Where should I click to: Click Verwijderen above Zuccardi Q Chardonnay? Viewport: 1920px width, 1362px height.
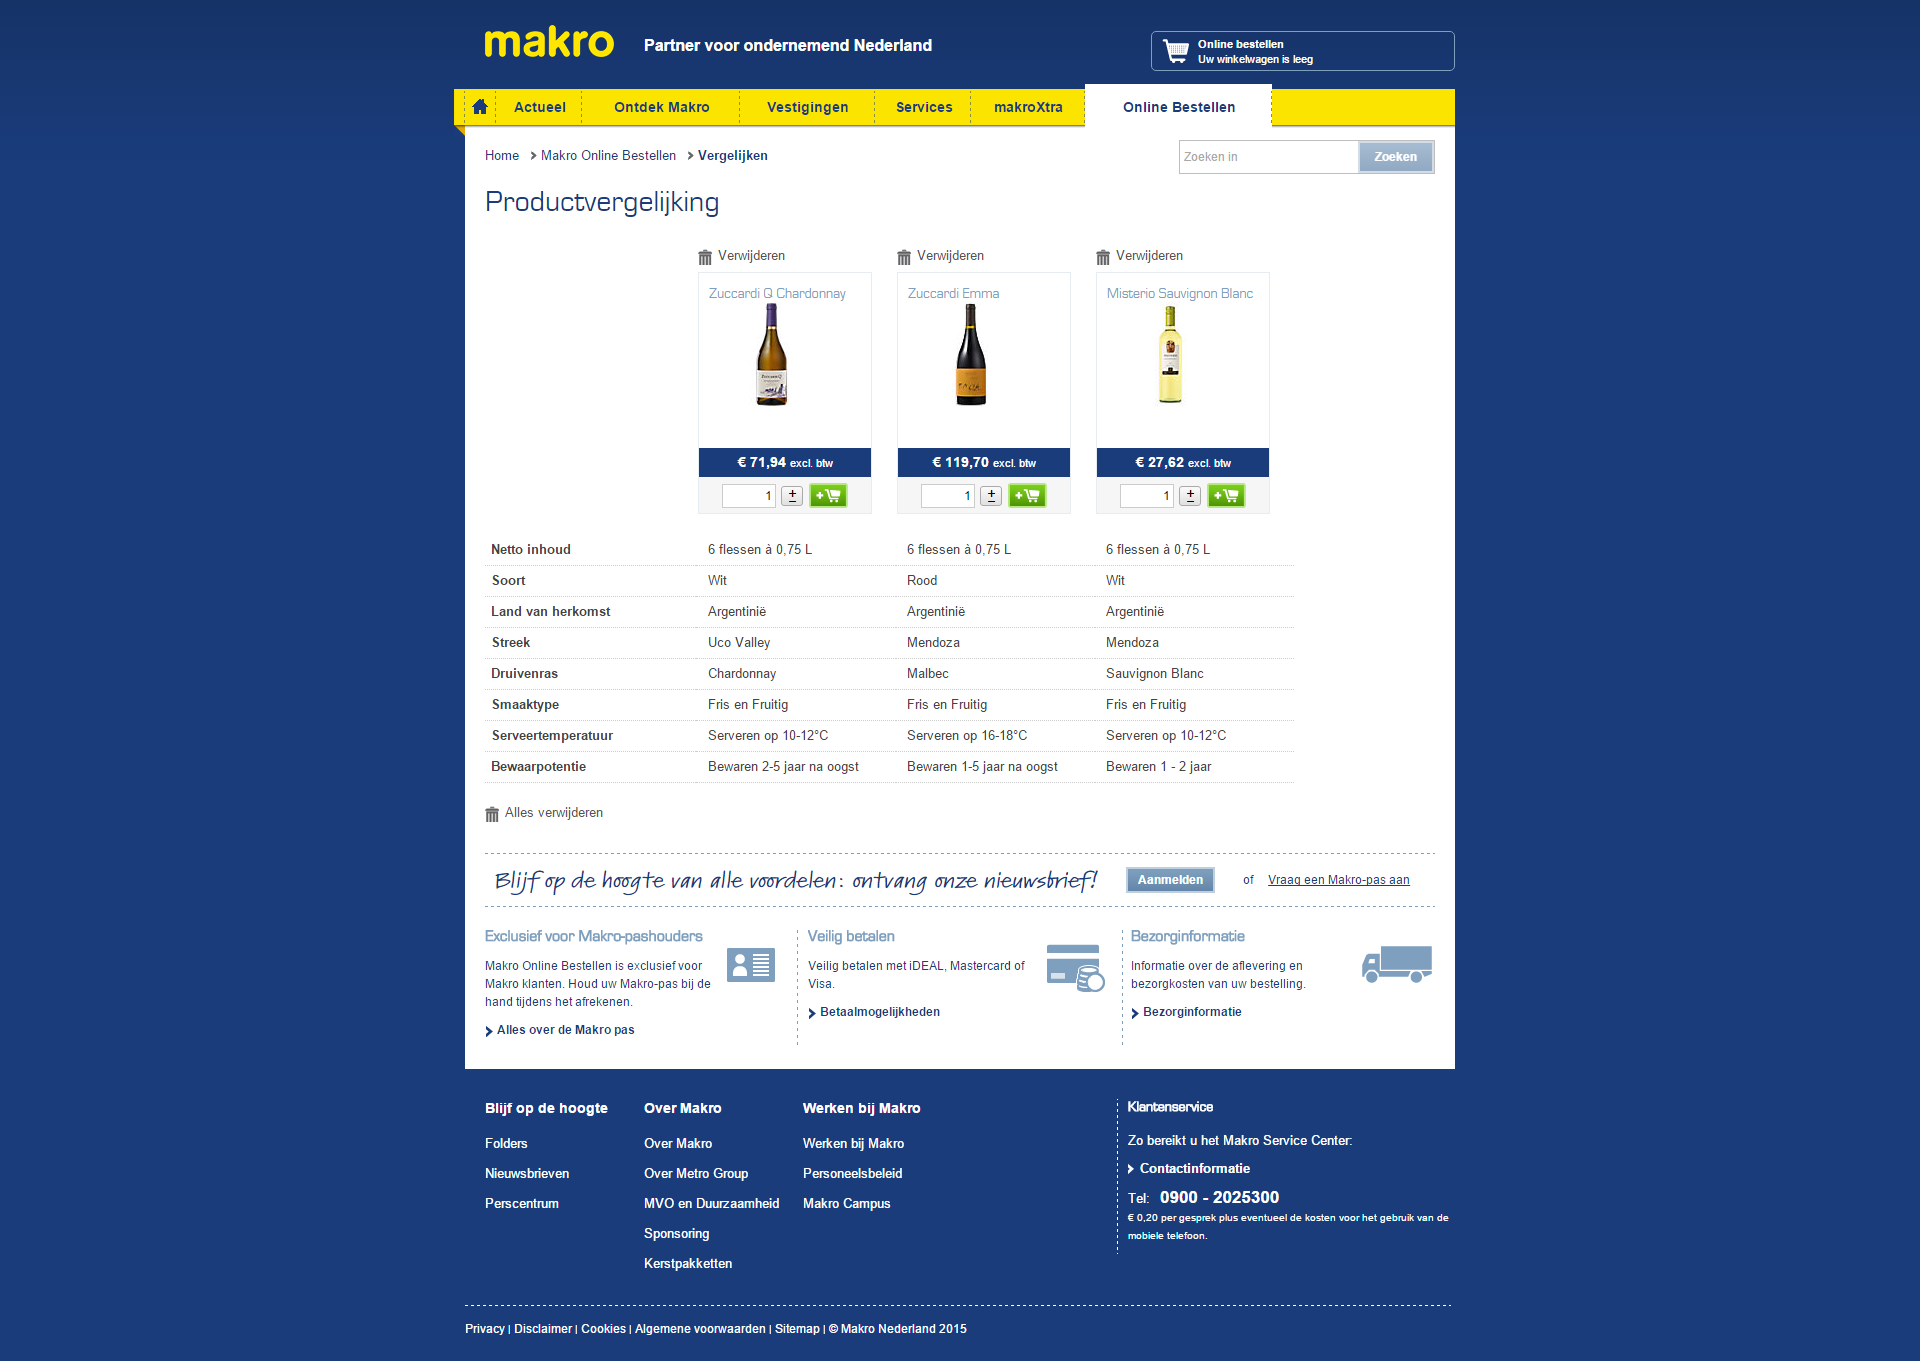pos(751,256)
